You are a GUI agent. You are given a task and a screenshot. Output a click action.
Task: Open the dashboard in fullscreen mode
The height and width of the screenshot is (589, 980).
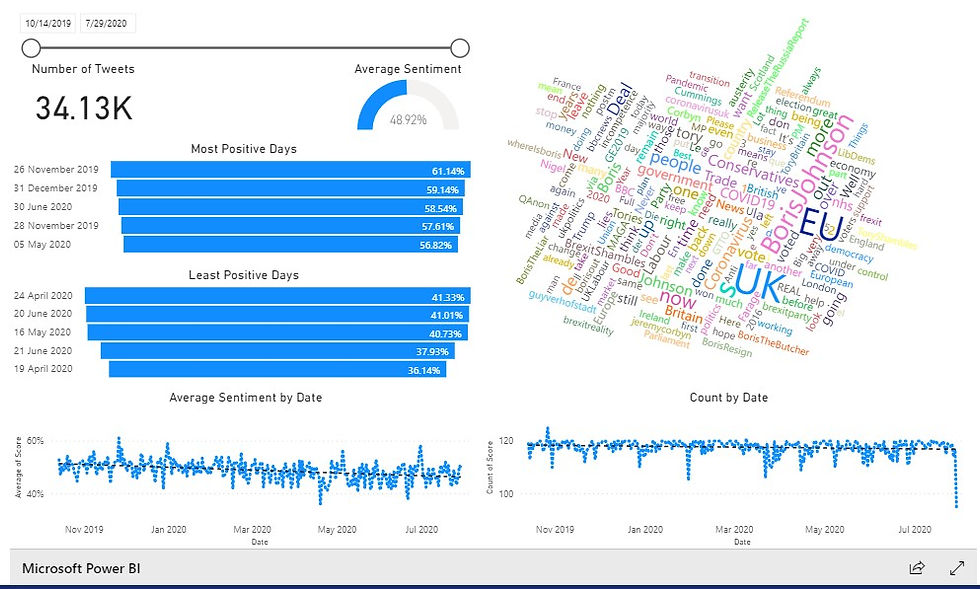(957, 568)
